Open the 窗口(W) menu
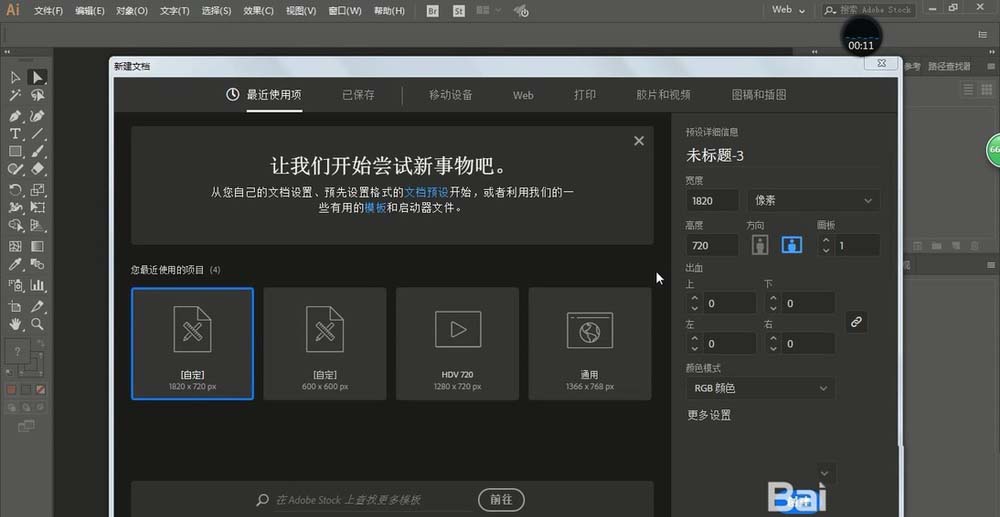 click(344, 11)
